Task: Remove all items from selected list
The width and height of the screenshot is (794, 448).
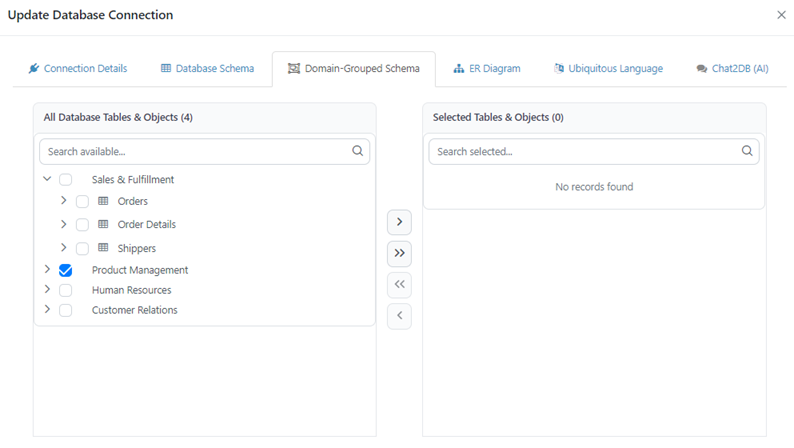Action: click(x=400, y=284)
